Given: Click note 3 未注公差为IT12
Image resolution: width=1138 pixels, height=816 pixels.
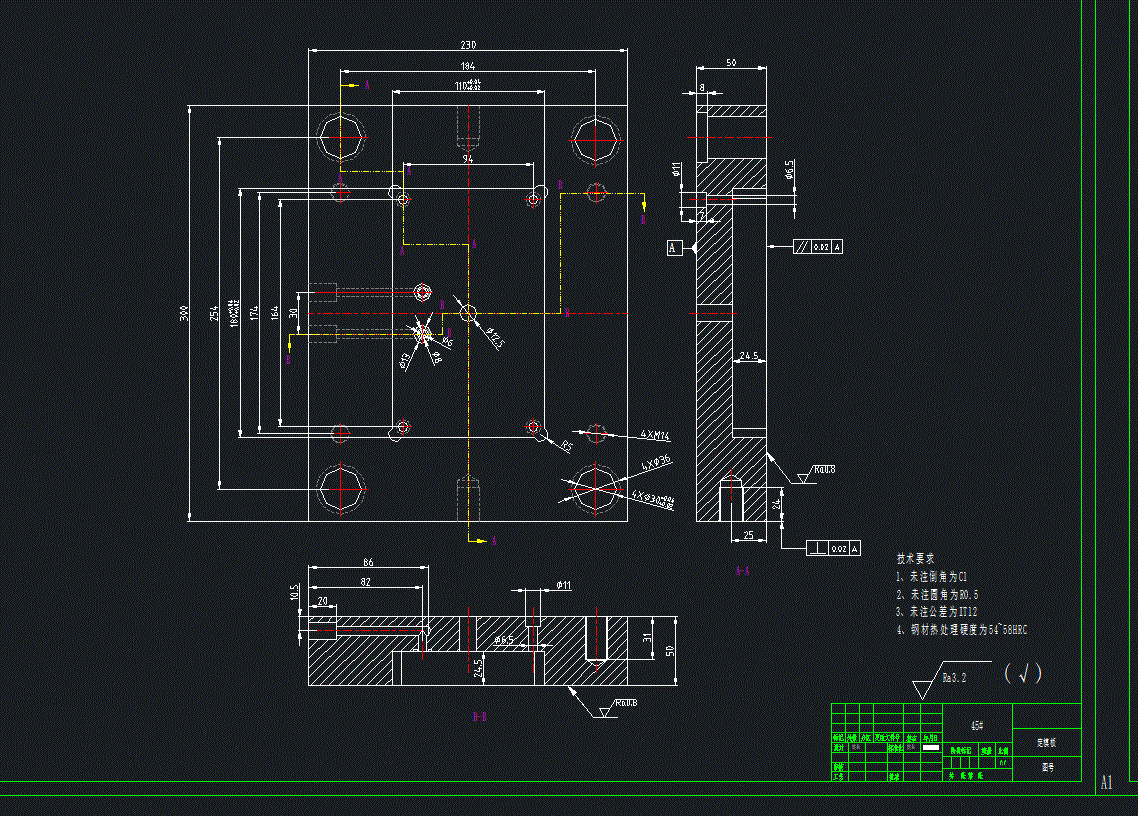Looking at the screenshot, I should point(936,612).
